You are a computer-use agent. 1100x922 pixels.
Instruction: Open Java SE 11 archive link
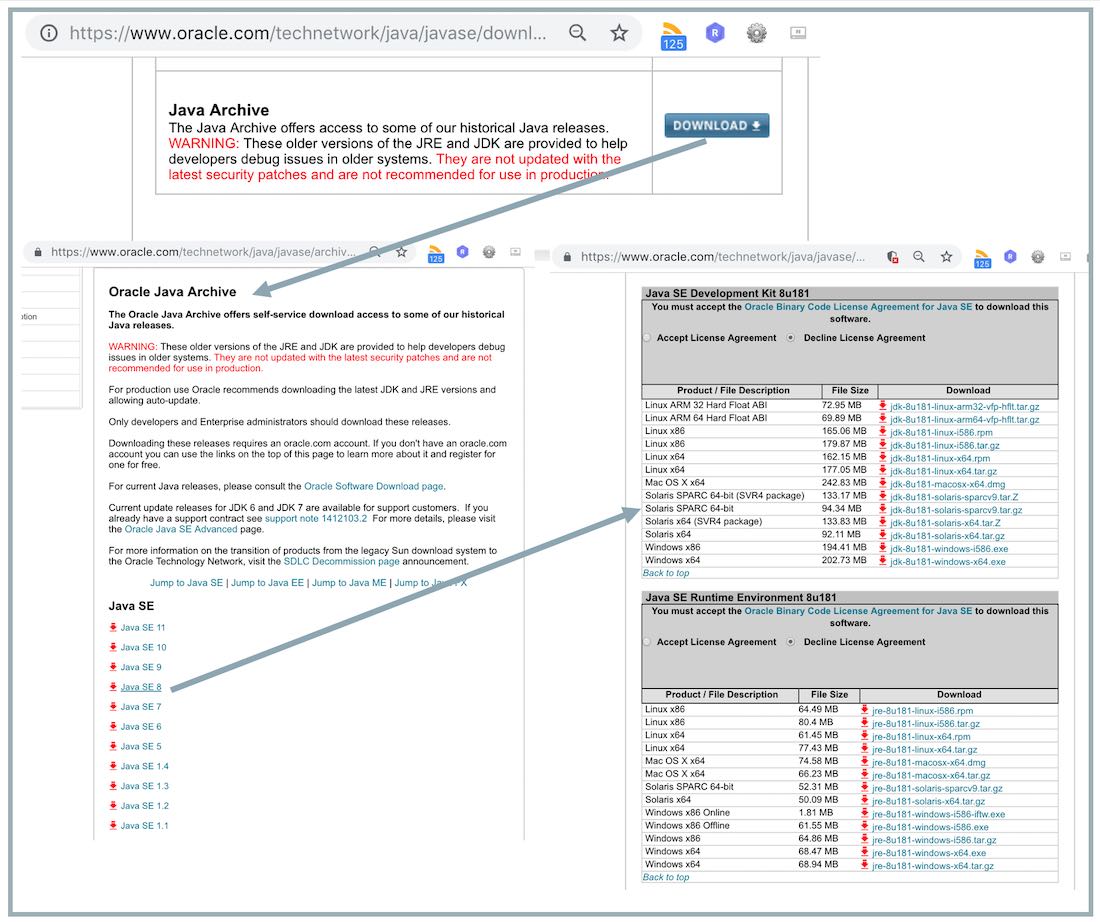pyautogui.click(x=142, y=628)
